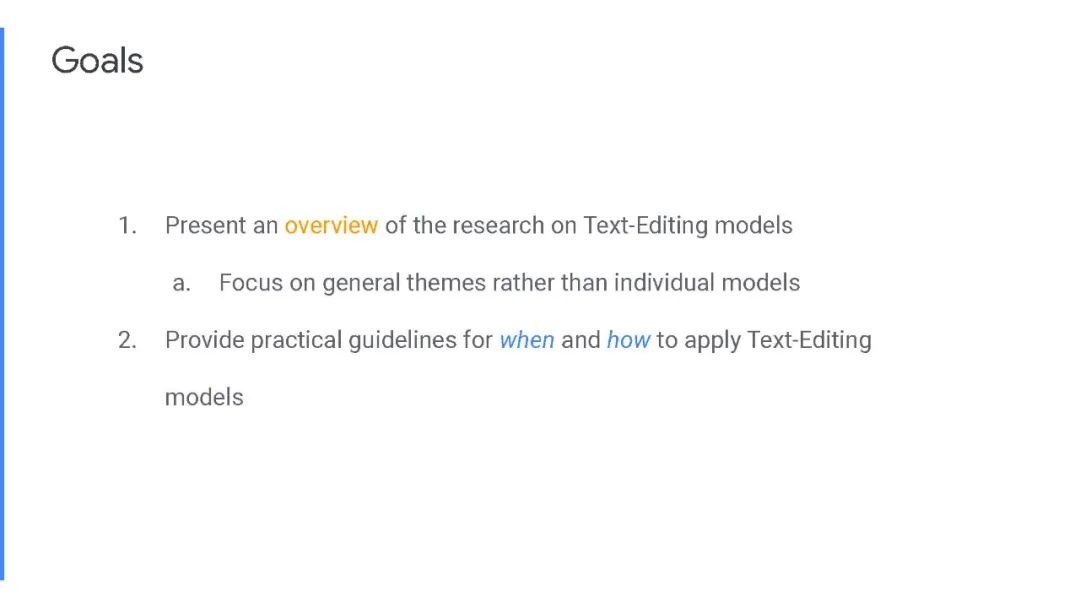Click the orange word "overview"
Screen dimensions: 1080x608
coord(331,226)
